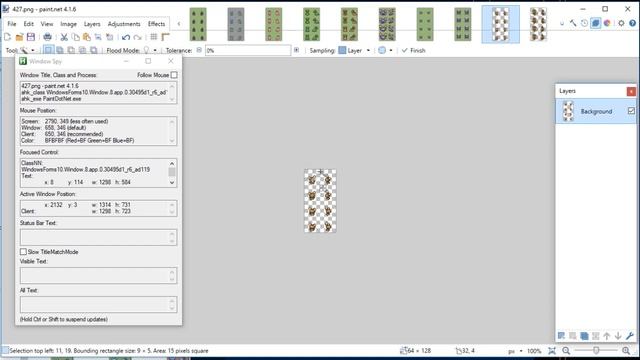Click Zoom In magnifier icon

(x=626, y=351)
